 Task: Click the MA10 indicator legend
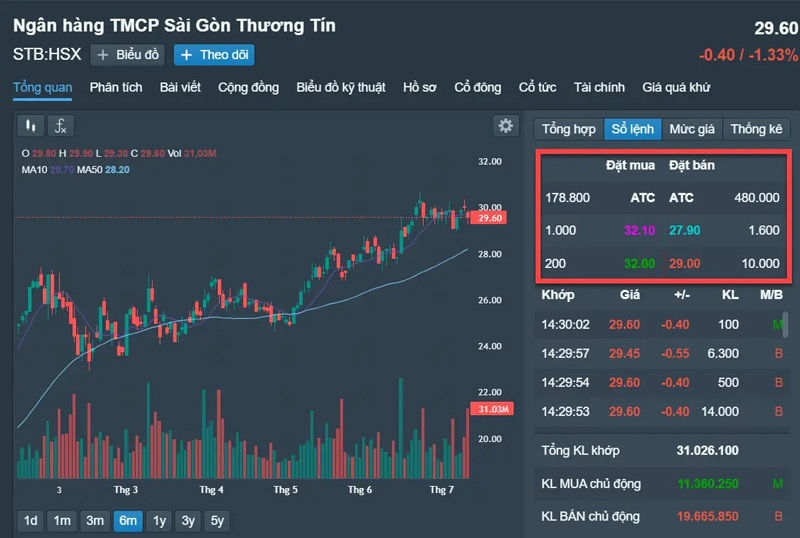coord(47,169)
